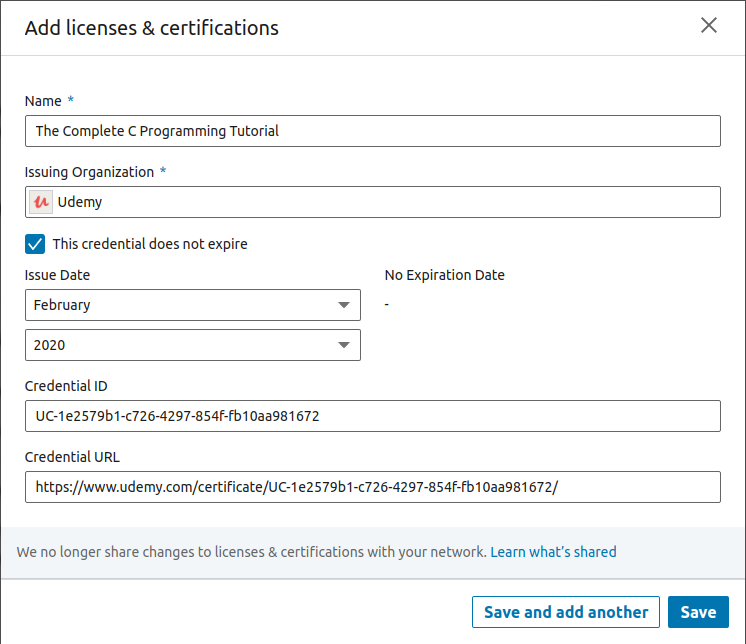Close the Add licenses & certifications dialog

click(708, 25)
